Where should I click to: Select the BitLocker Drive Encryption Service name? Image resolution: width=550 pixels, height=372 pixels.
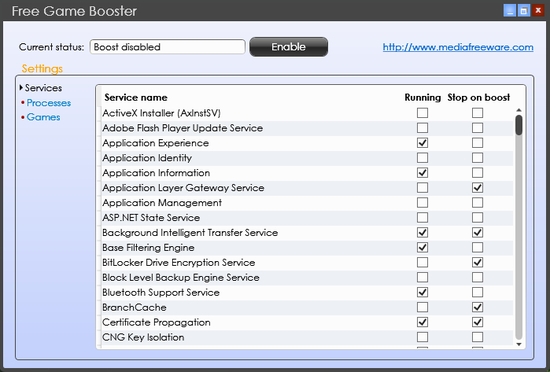[179, 263]
